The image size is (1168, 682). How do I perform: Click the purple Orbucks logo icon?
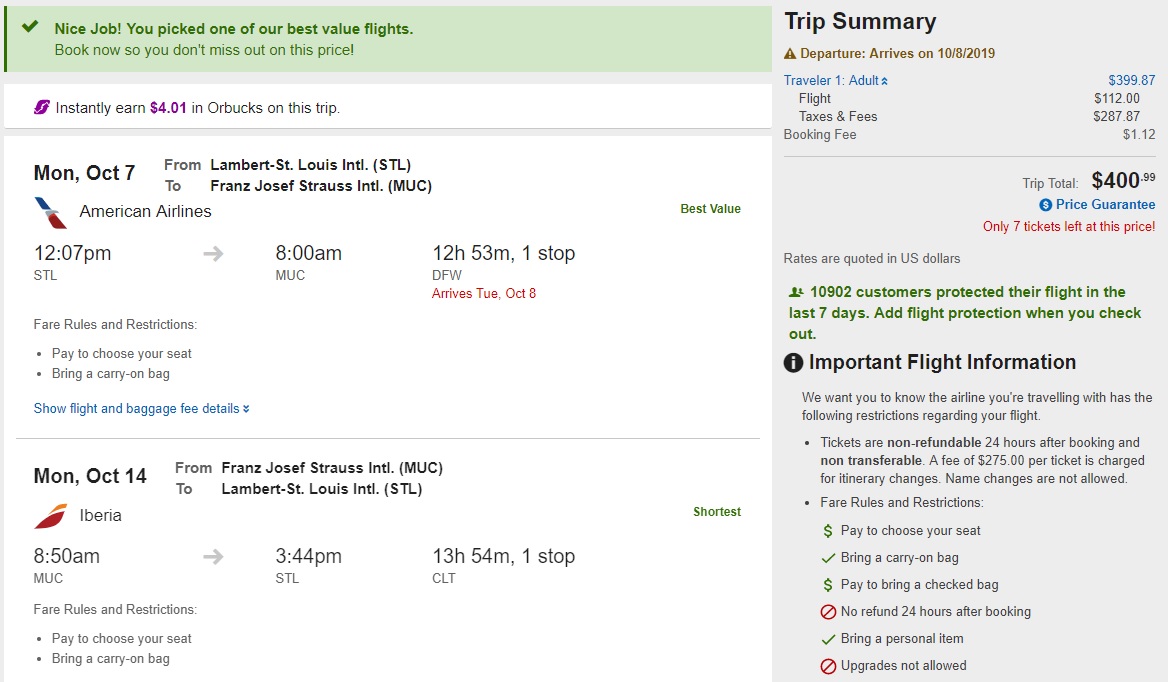point(42,107)
